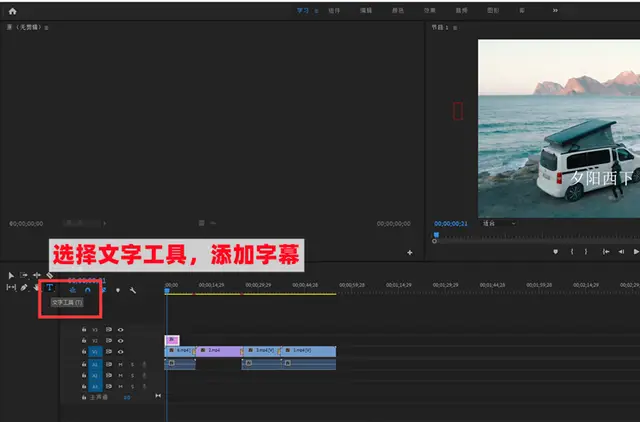The height and width of the screenshot is (422, 640).
Task: Switch to the 颜色 workspace tab
Action: point(398,11)
